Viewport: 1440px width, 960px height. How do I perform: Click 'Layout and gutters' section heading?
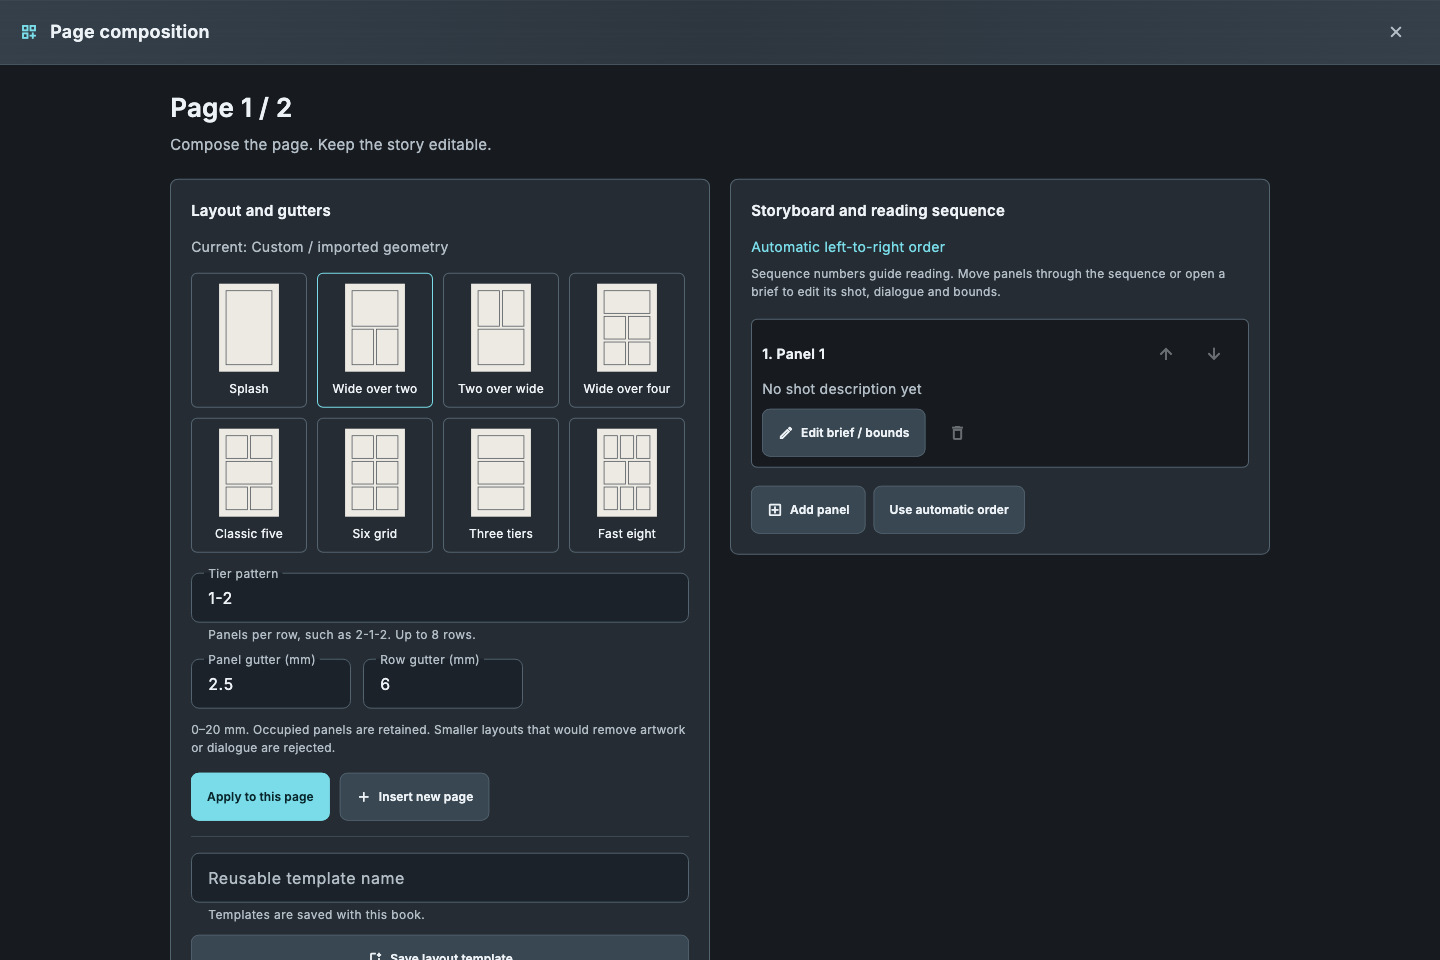(x=261, y=211)
